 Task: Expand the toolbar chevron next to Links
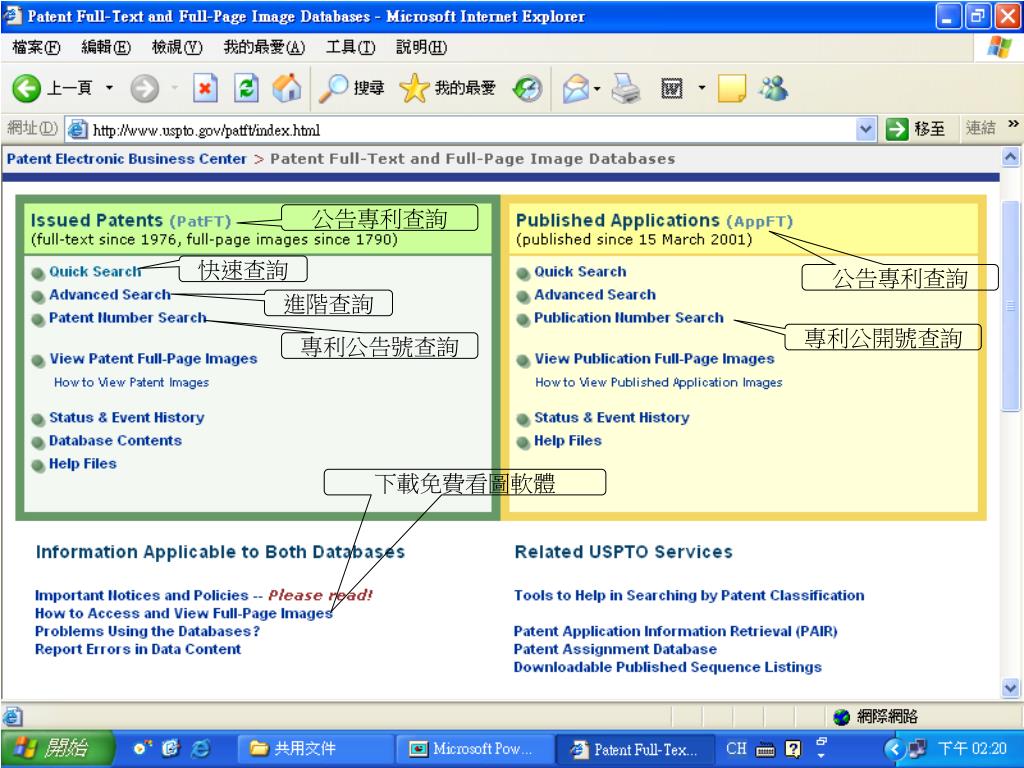pos(1013,123)
